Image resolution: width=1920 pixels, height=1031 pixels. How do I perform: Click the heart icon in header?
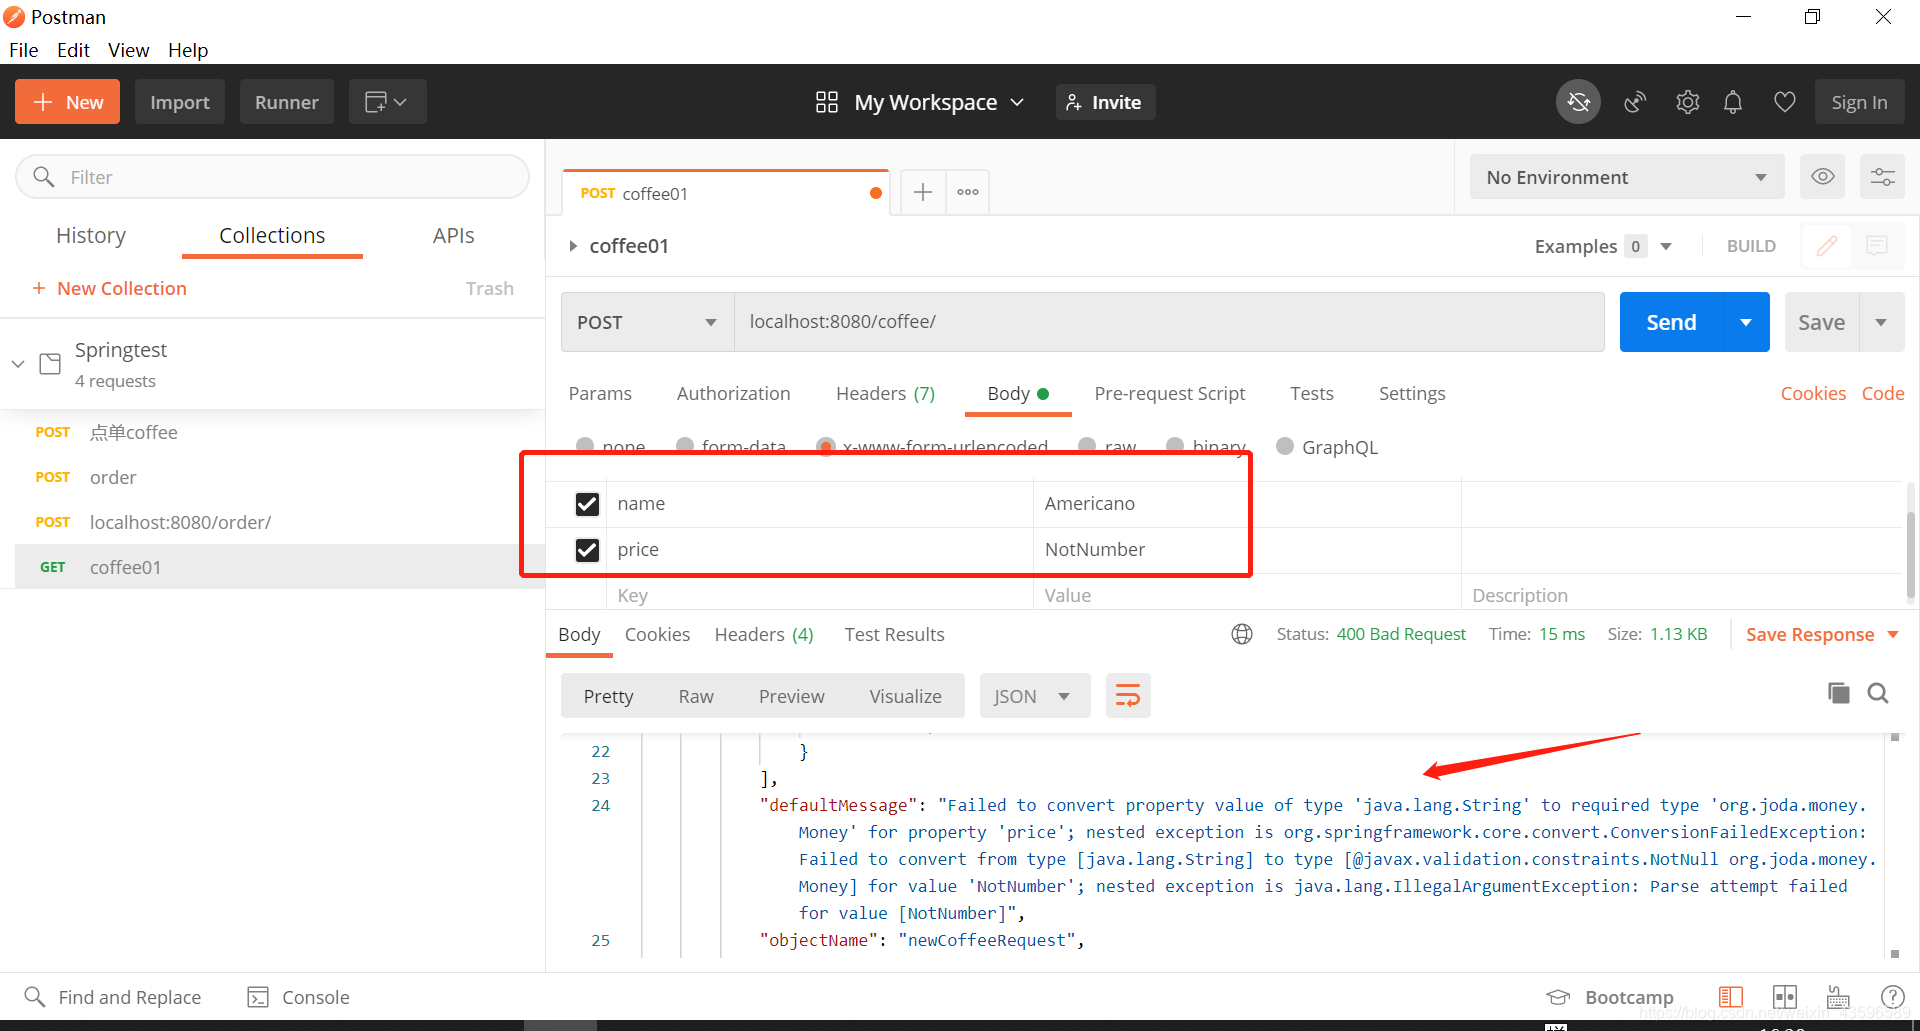pyautogui.click(x=1785, y=102)
